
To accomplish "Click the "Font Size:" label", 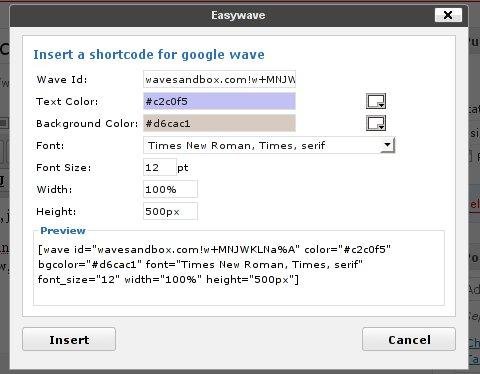I will 64,168.
